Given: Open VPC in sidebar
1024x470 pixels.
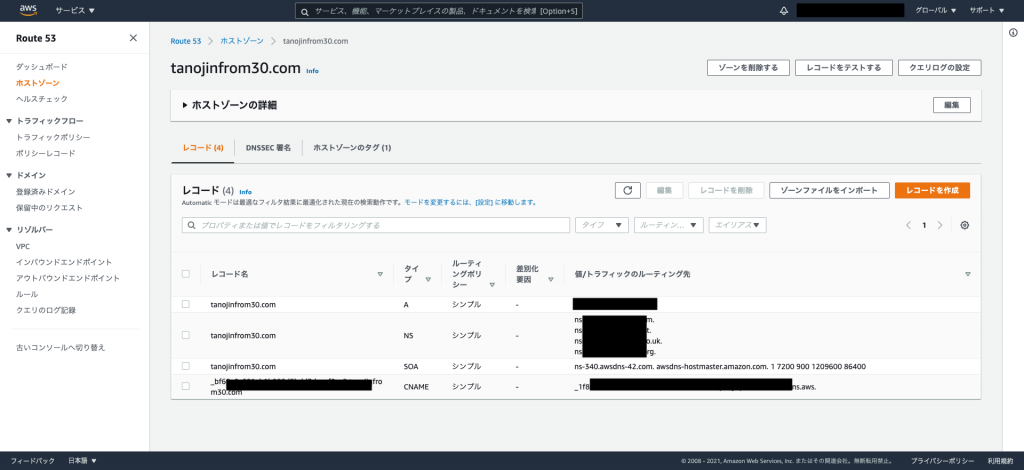Looking at the screenshot, I should click(x=23, y=247).
